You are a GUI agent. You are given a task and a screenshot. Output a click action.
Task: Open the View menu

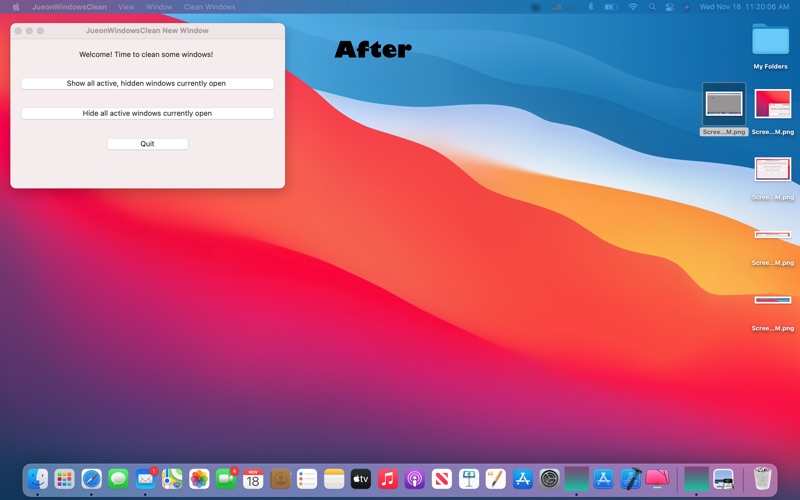(x=126, y=7)
